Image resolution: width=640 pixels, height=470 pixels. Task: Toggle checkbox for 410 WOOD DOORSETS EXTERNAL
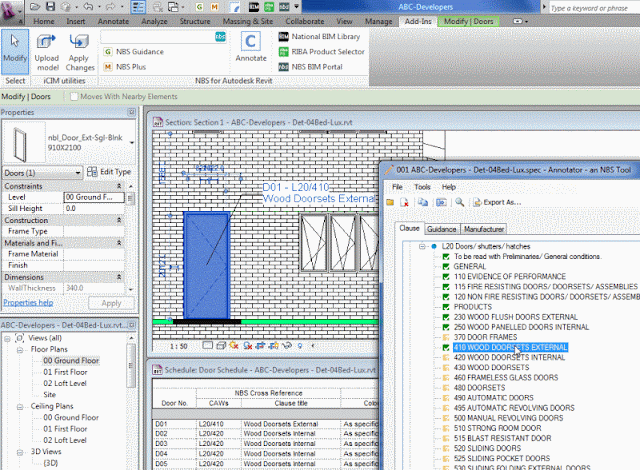pos(446,347)
